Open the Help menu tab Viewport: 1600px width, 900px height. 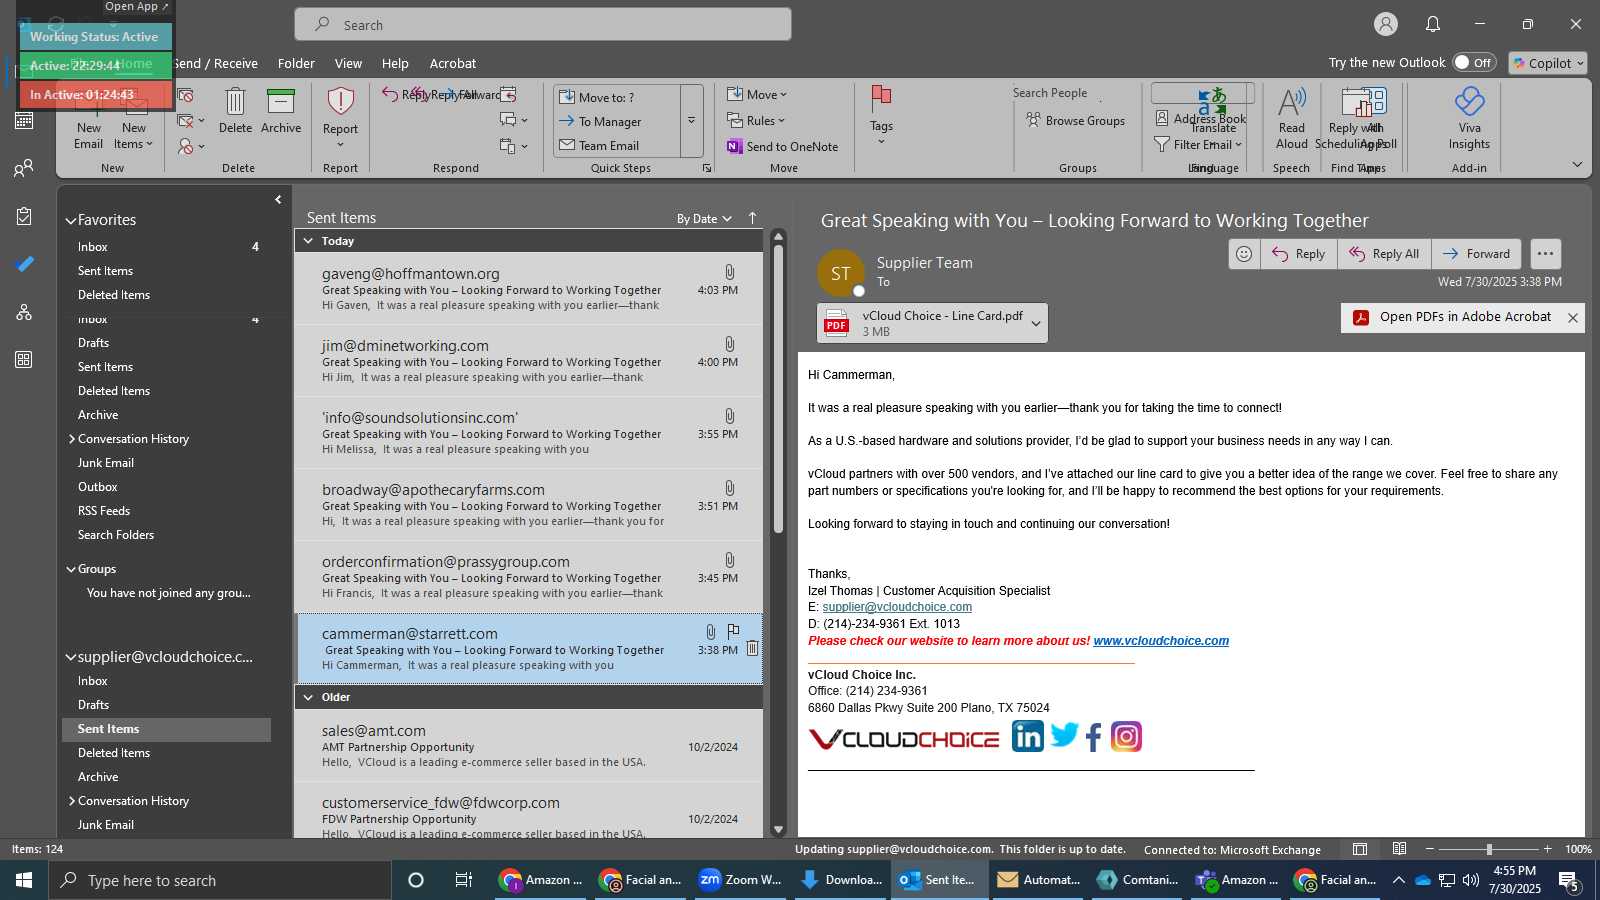coord(395,63)
